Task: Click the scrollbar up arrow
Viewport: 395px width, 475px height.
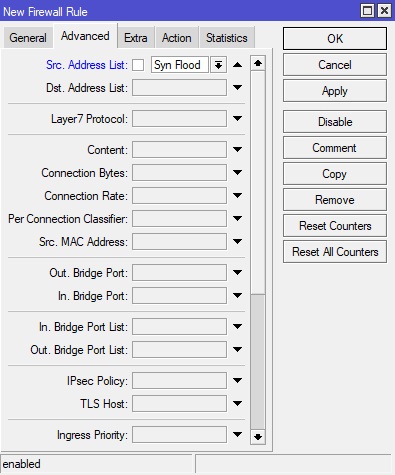Action: [258, 63]
